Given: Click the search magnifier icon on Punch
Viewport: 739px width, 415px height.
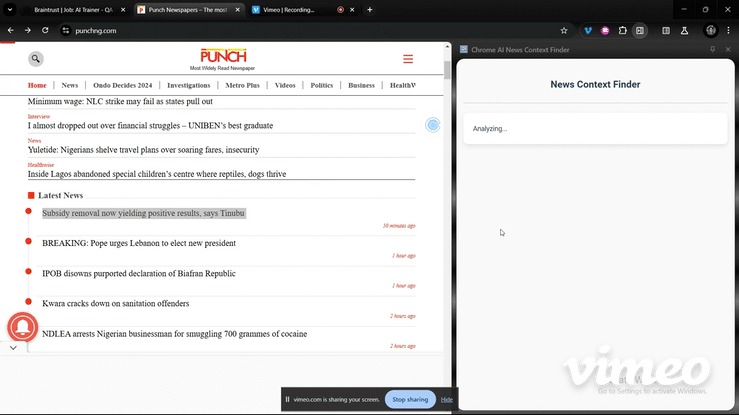Looking at the screenshot, I should click(35, 59).
